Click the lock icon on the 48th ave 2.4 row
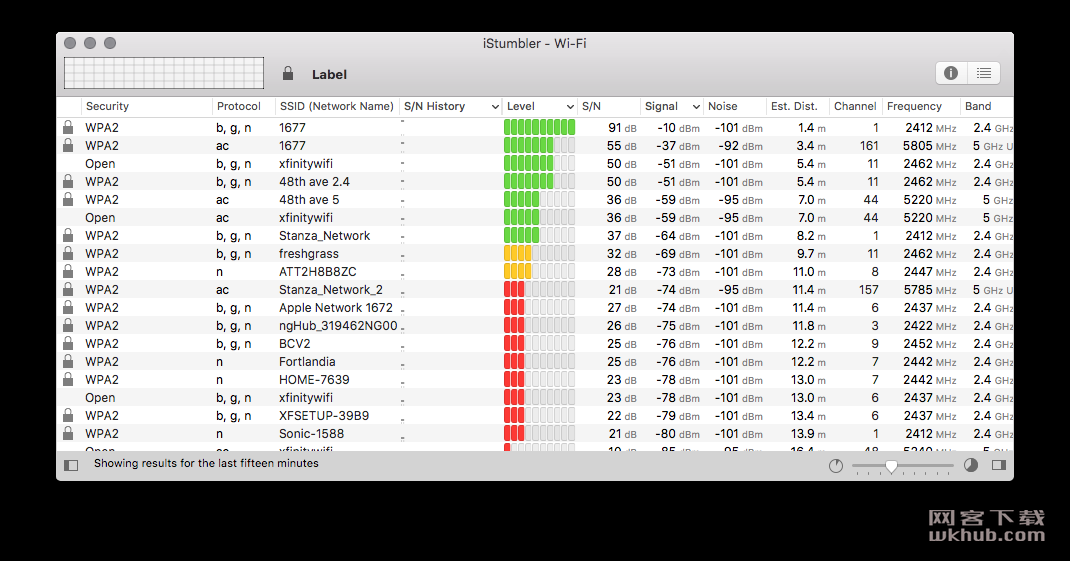The width and height of the screenshot is (1070, 561). pos(68,182)
